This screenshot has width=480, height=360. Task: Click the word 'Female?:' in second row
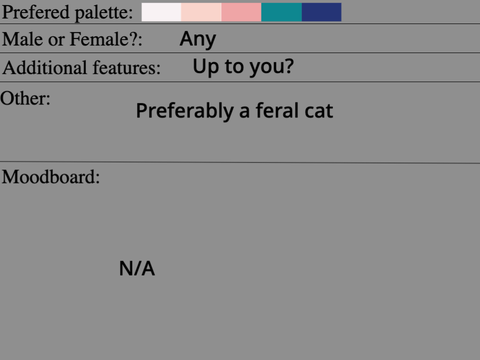click(x=106, y=39)
